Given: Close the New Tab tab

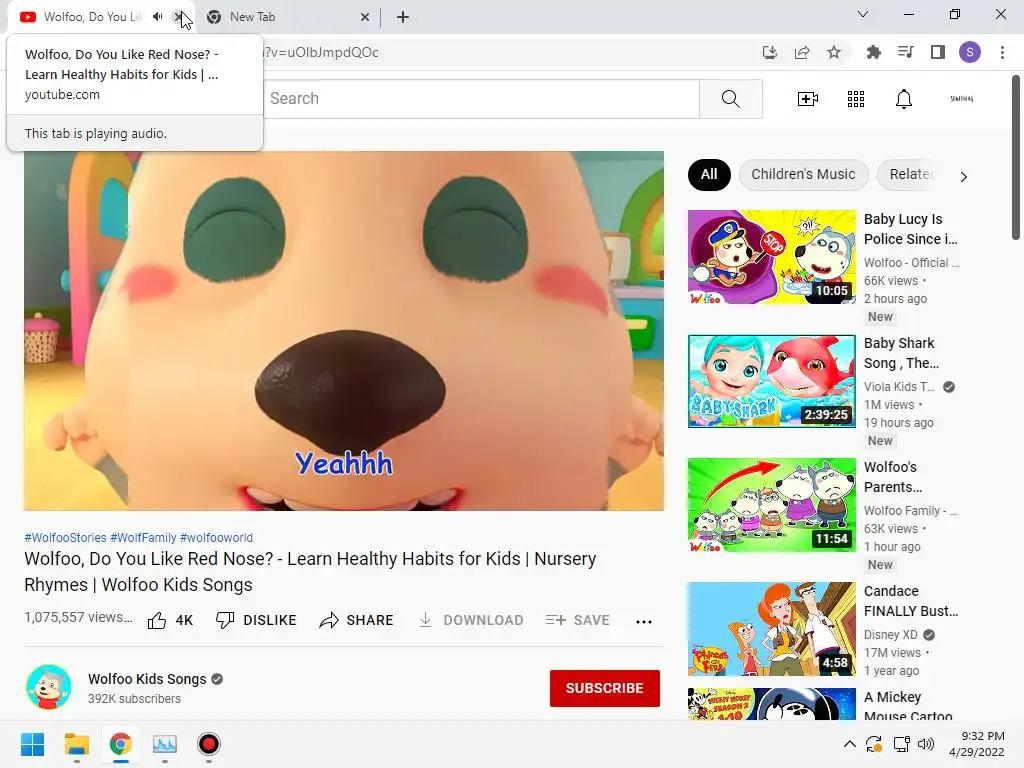Looking at the screenshot, I should (365, 17).
